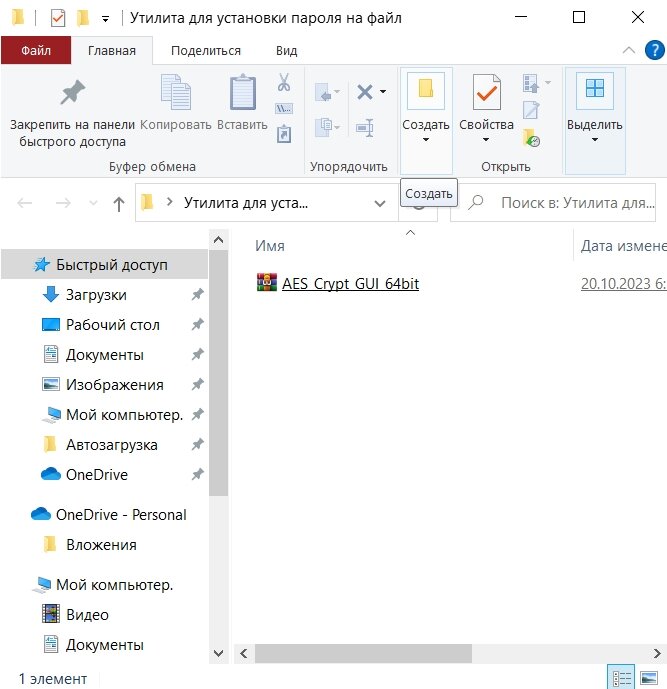Viewport: 667px width, 689px height.
Task: Click the navigation pane down scroll arrow
Action: [218, 653]
